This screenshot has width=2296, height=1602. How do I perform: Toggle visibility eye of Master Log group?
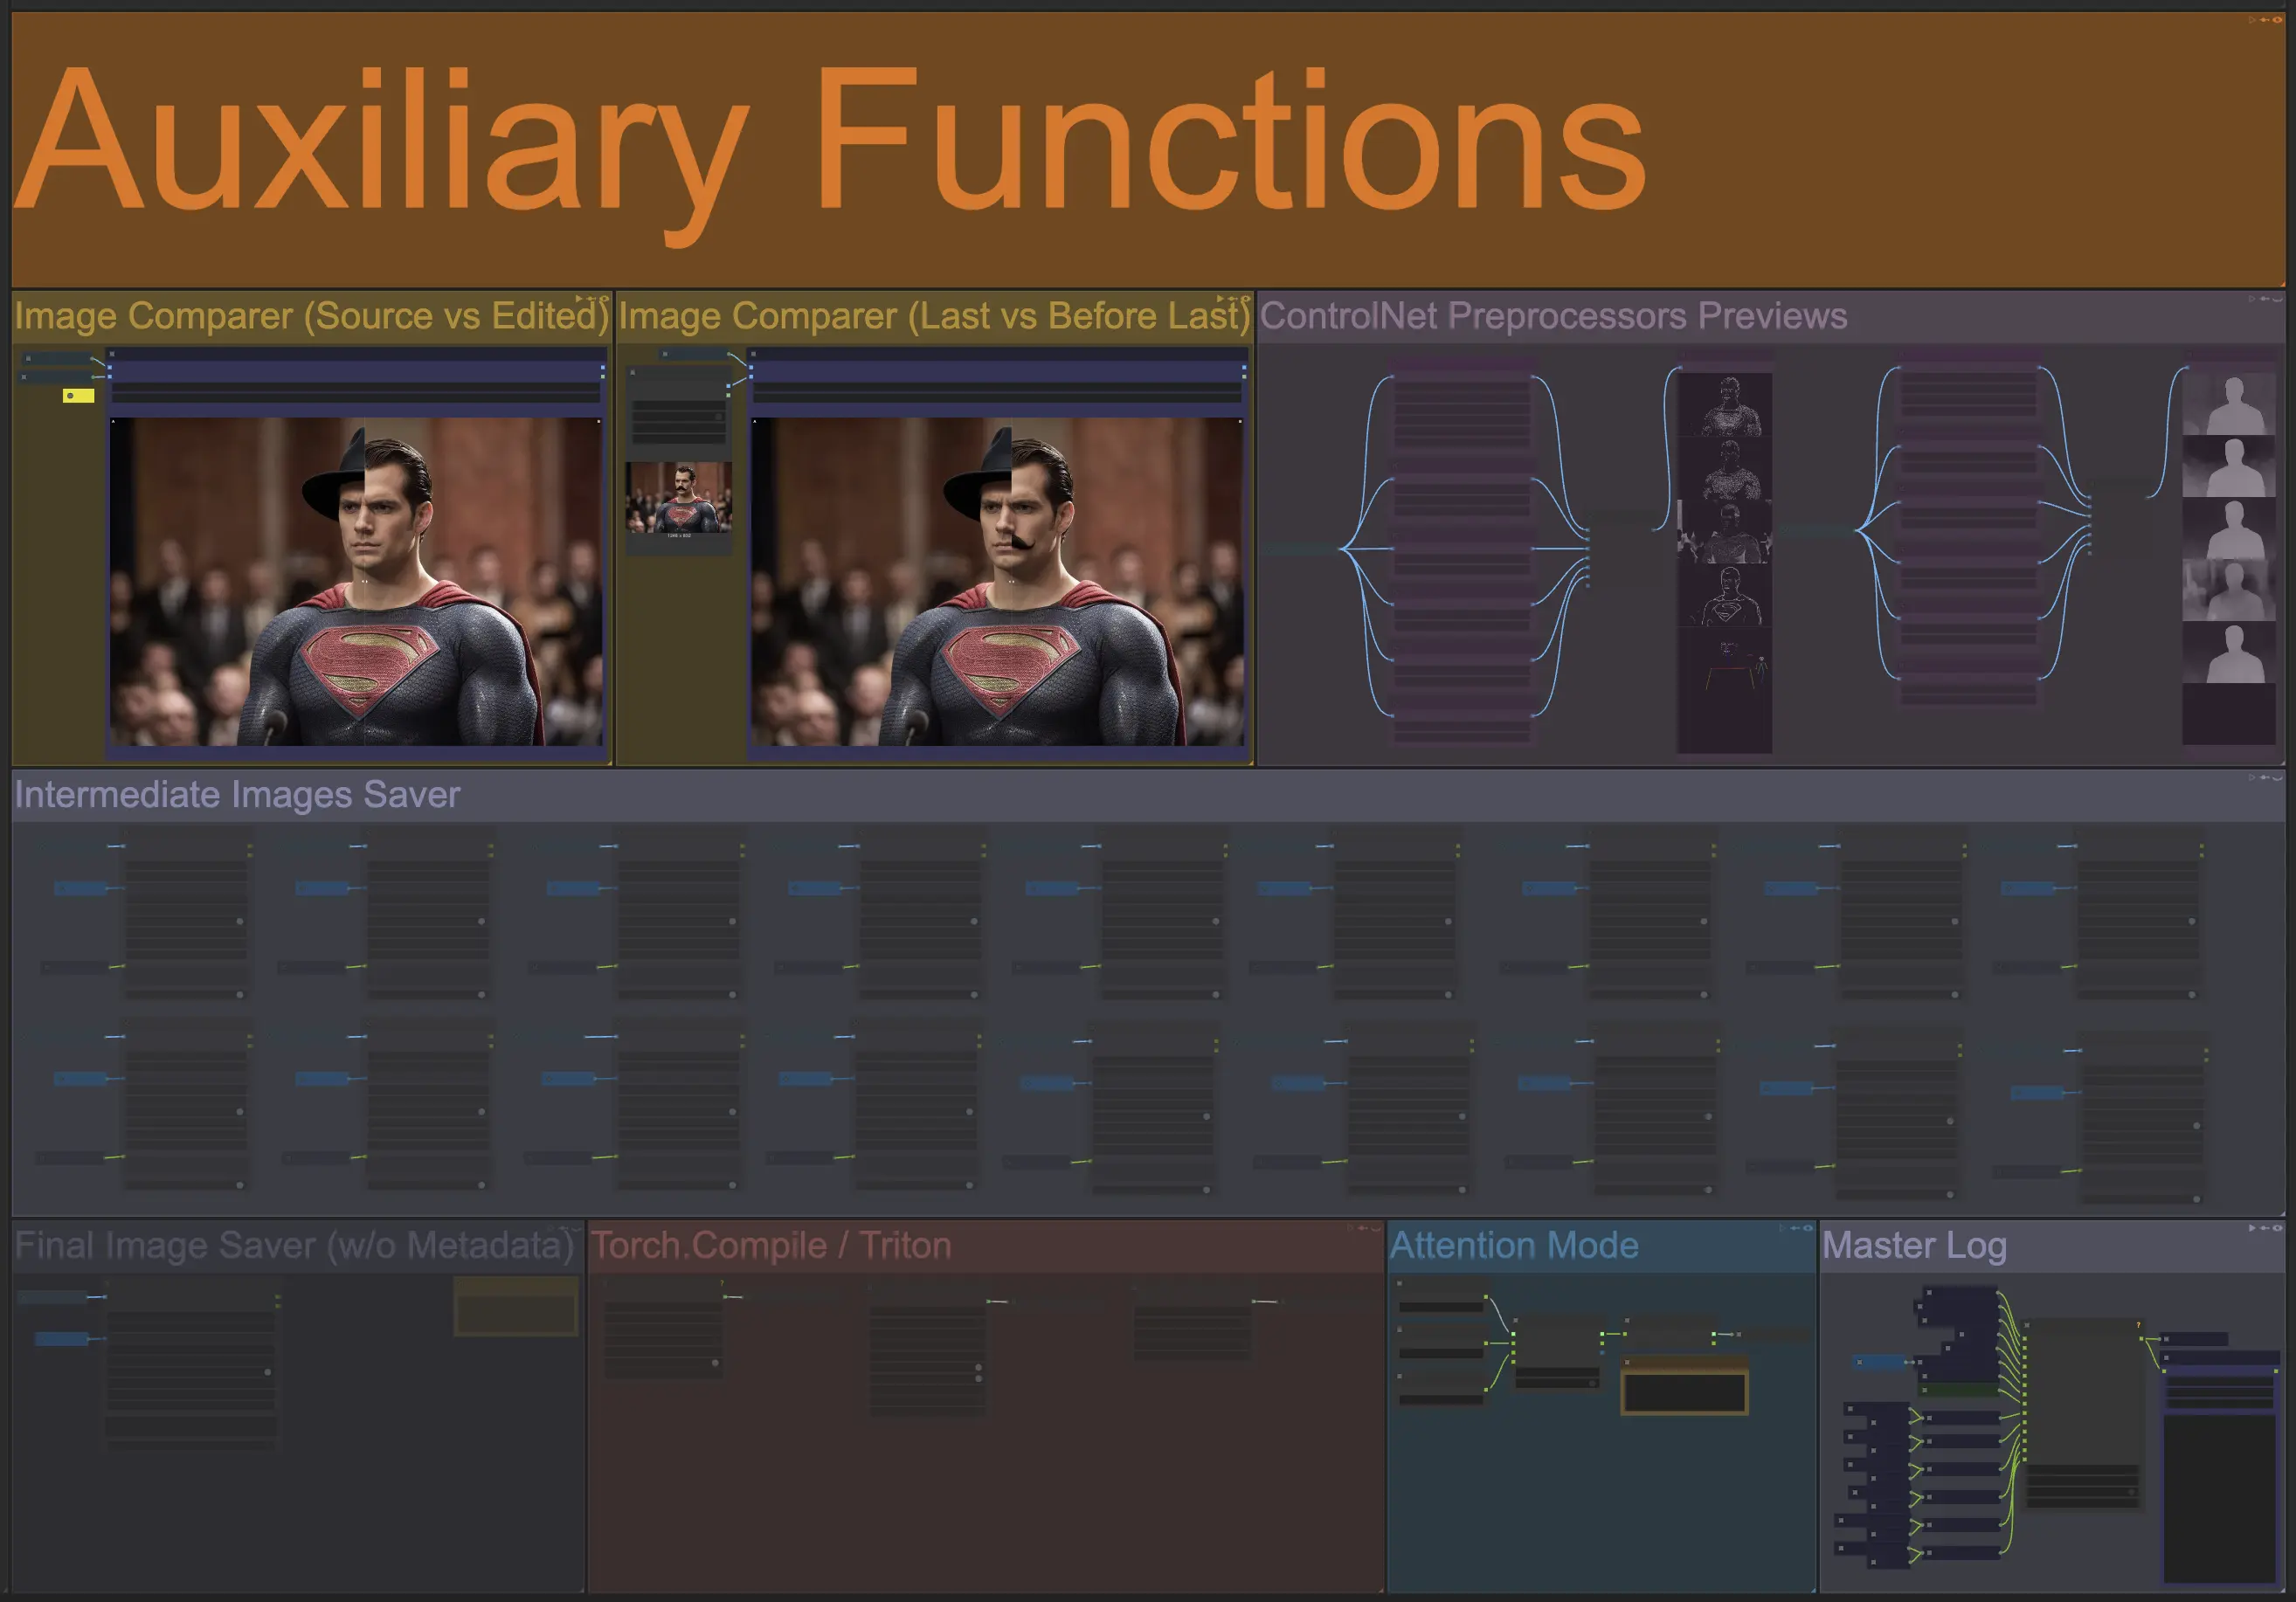click(x=2278, y=1228)
